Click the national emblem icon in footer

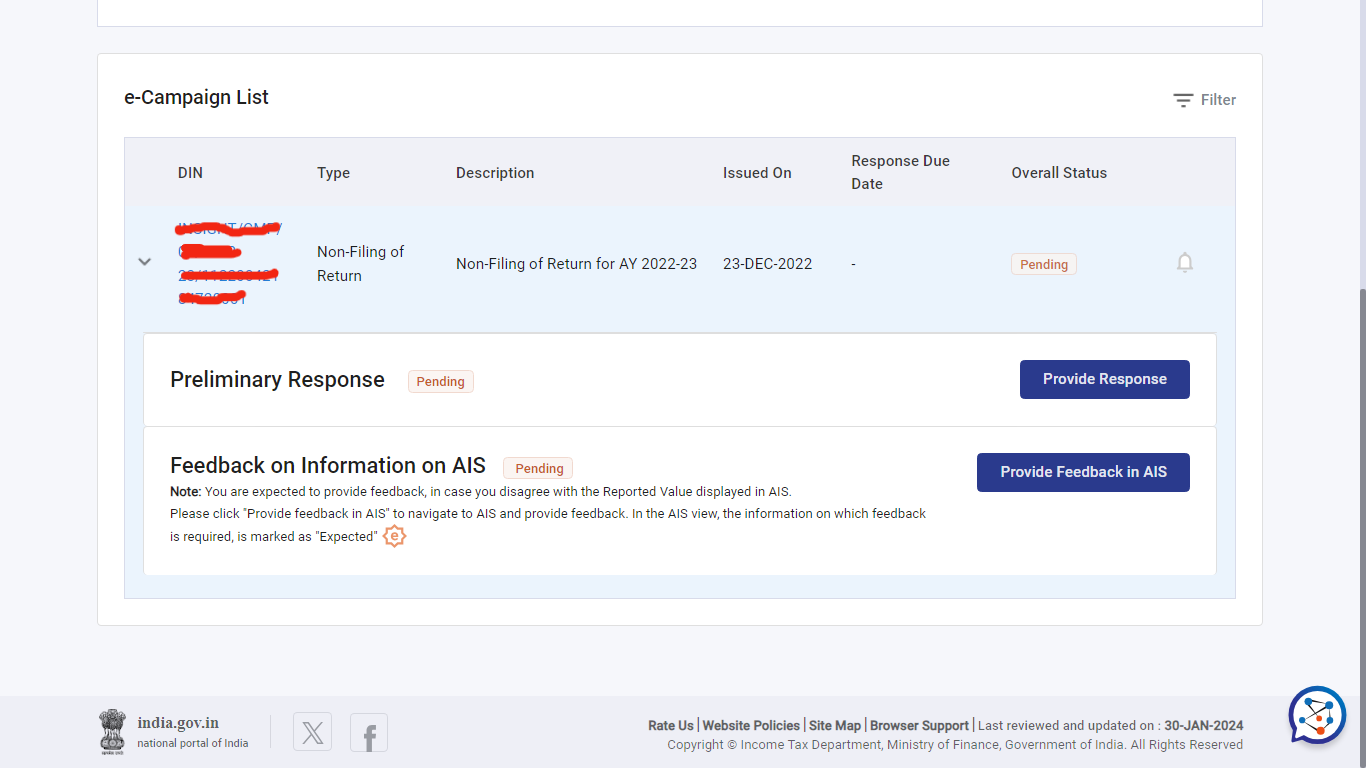112,731
